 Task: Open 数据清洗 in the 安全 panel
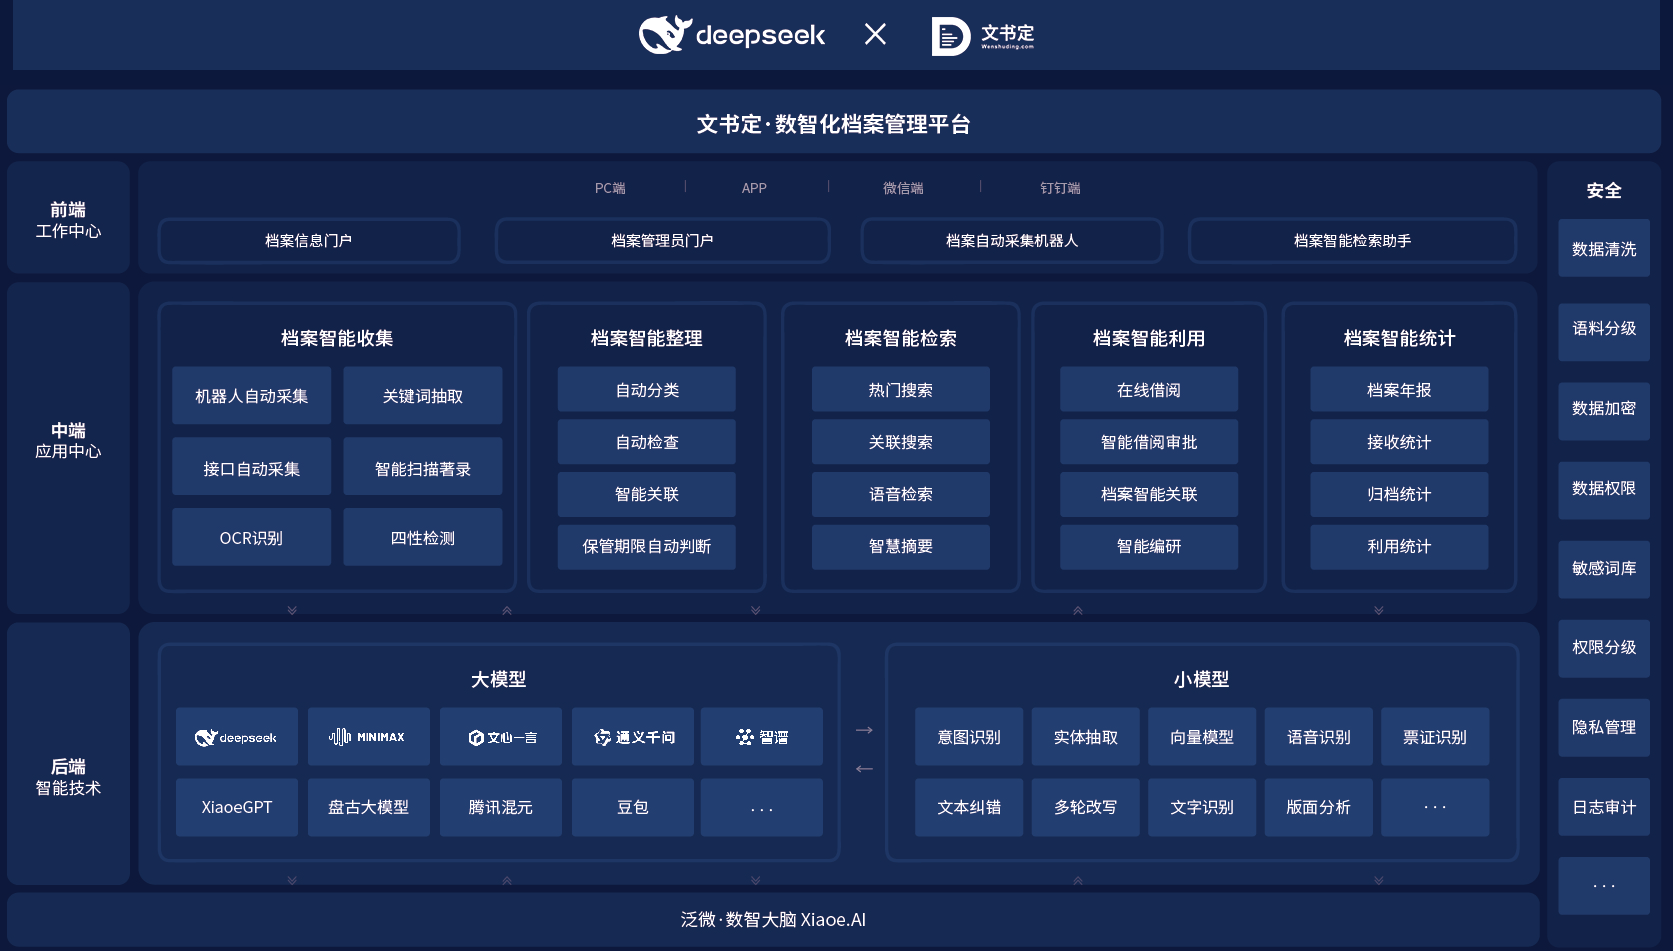(1604, 249)
